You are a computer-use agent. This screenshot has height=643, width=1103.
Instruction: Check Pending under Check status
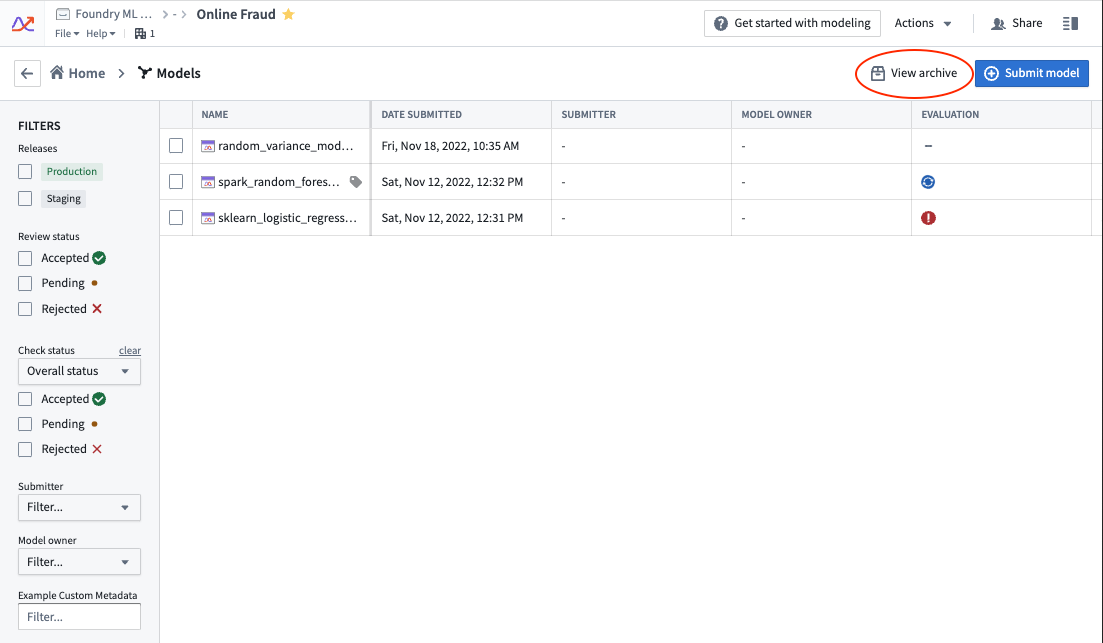coord(25,424)
